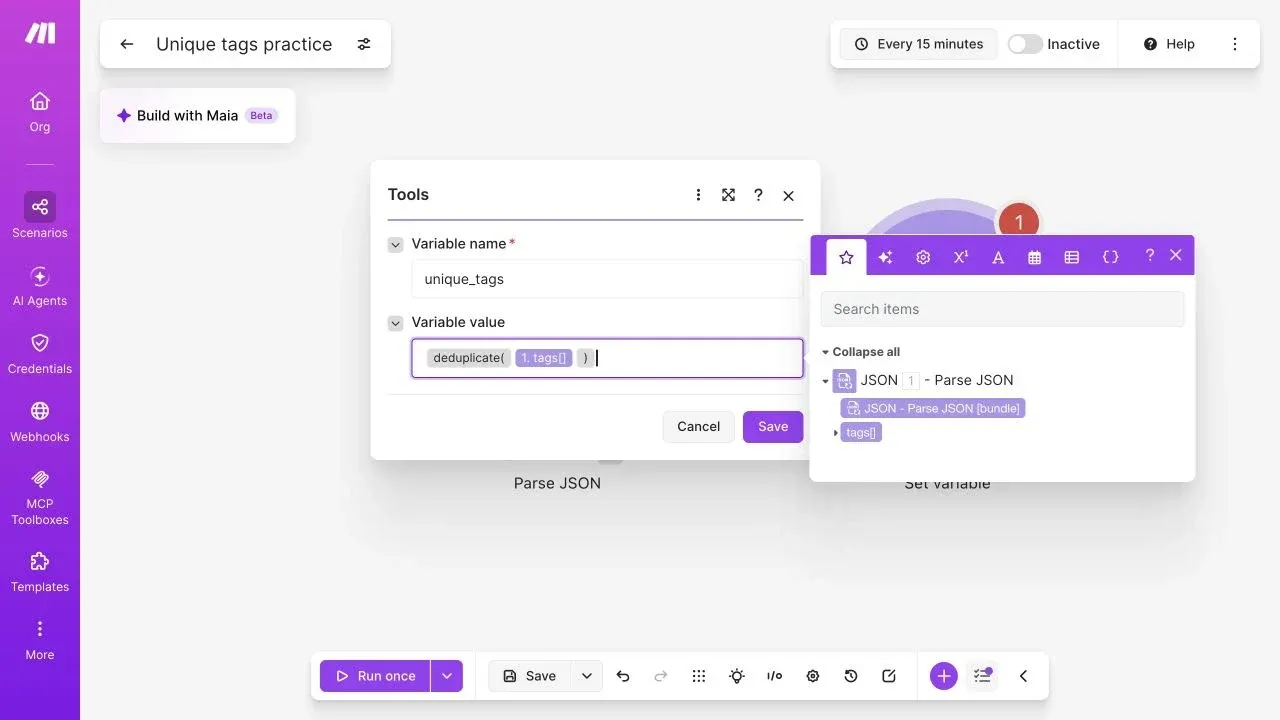Click the undo arrow in bottom toolbar
1280x720 pixels.
point(623,676)
